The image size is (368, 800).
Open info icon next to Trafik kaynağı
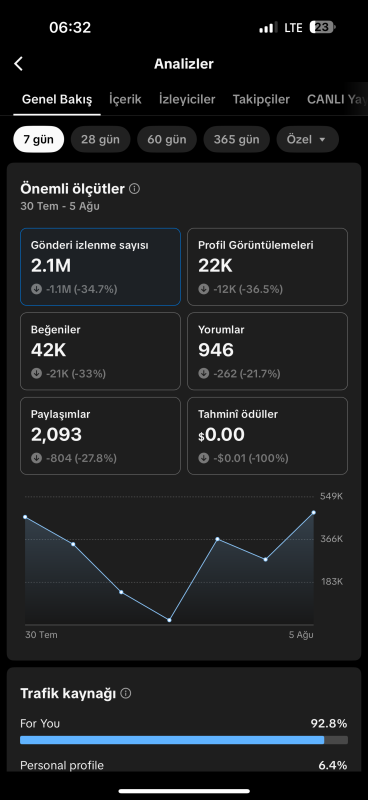(x=126, y=693)
